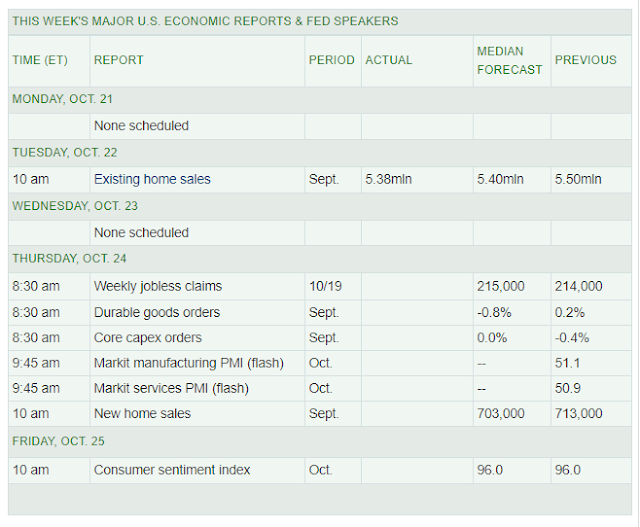Click the FRIDAY, OCT. 25 day row
The height and width of the screenshot is (527, 640).
(x=320, y=442)
